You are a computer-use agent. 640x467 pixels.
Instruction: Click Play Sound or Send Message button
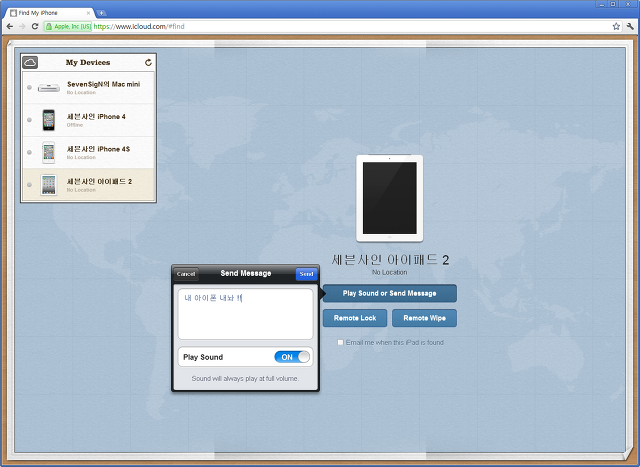coord(389,293)
